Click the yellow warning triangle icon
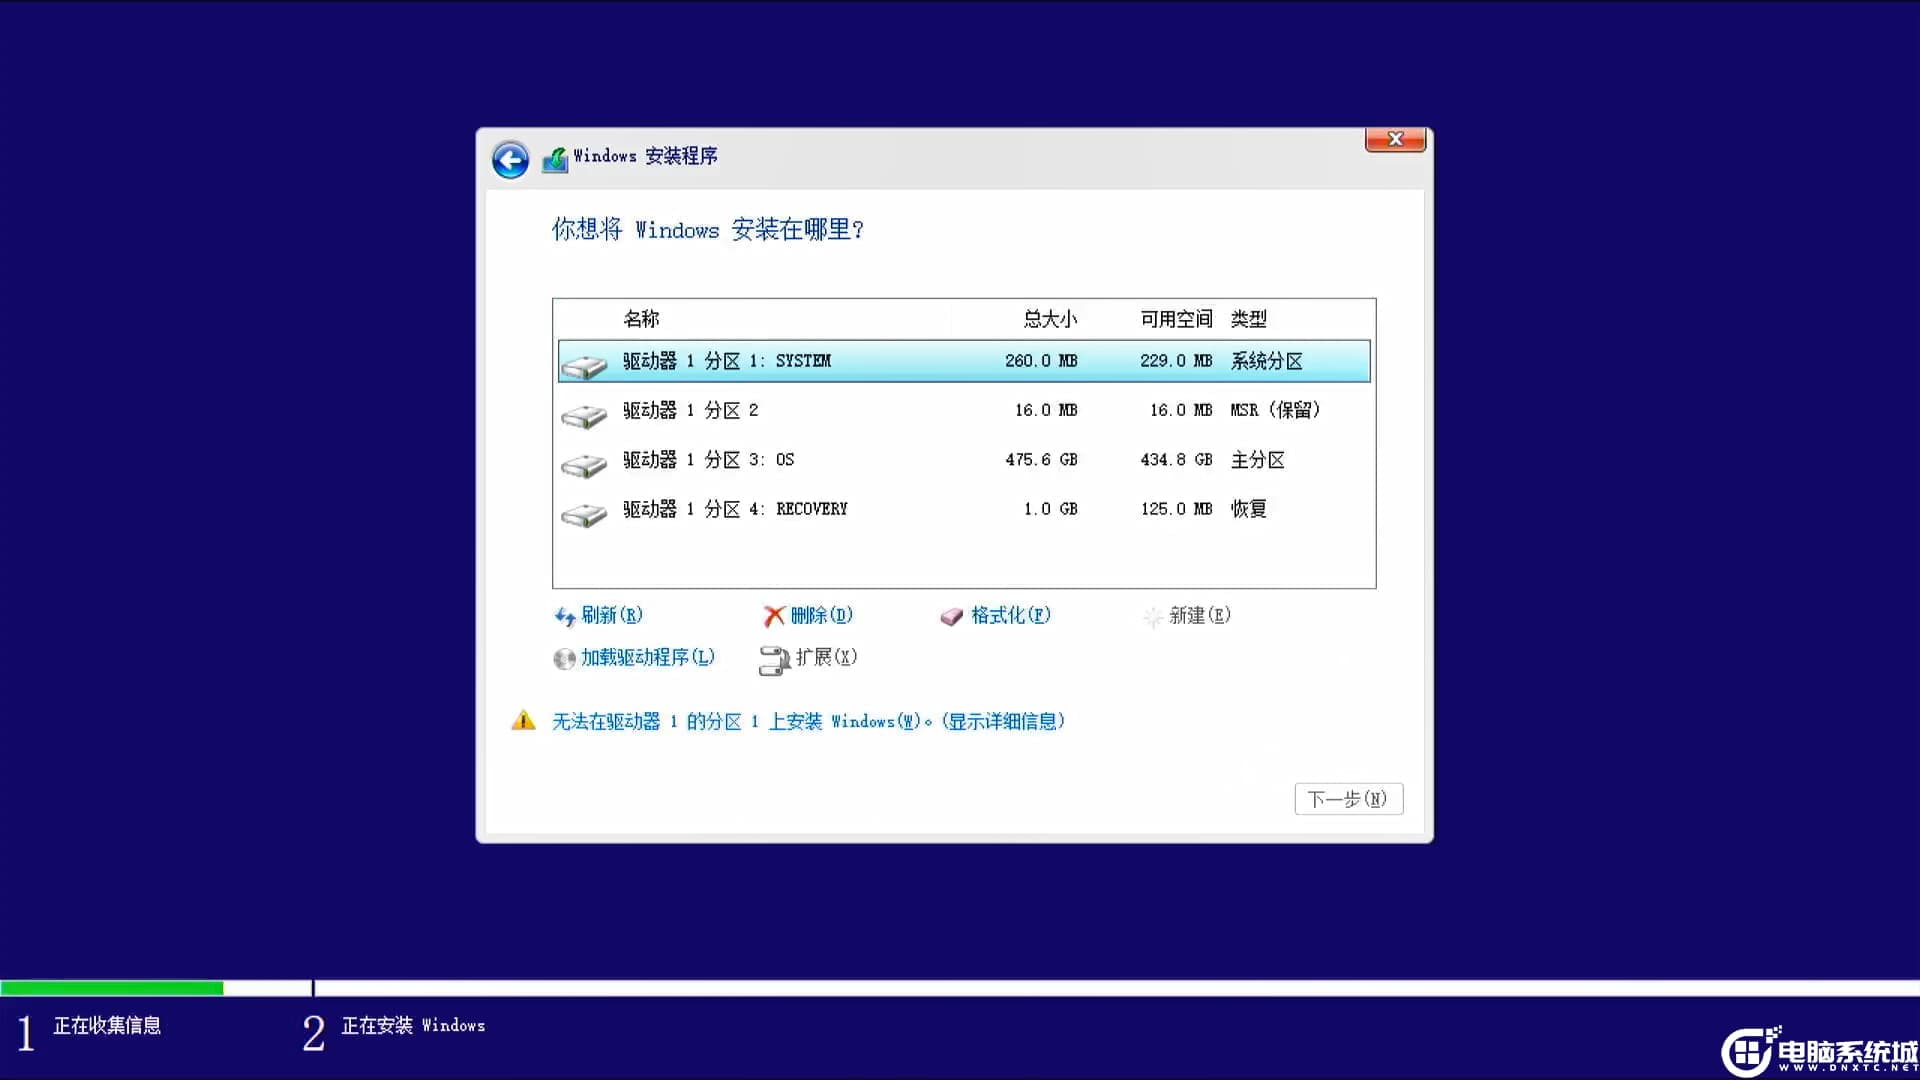 pos(523,720)
